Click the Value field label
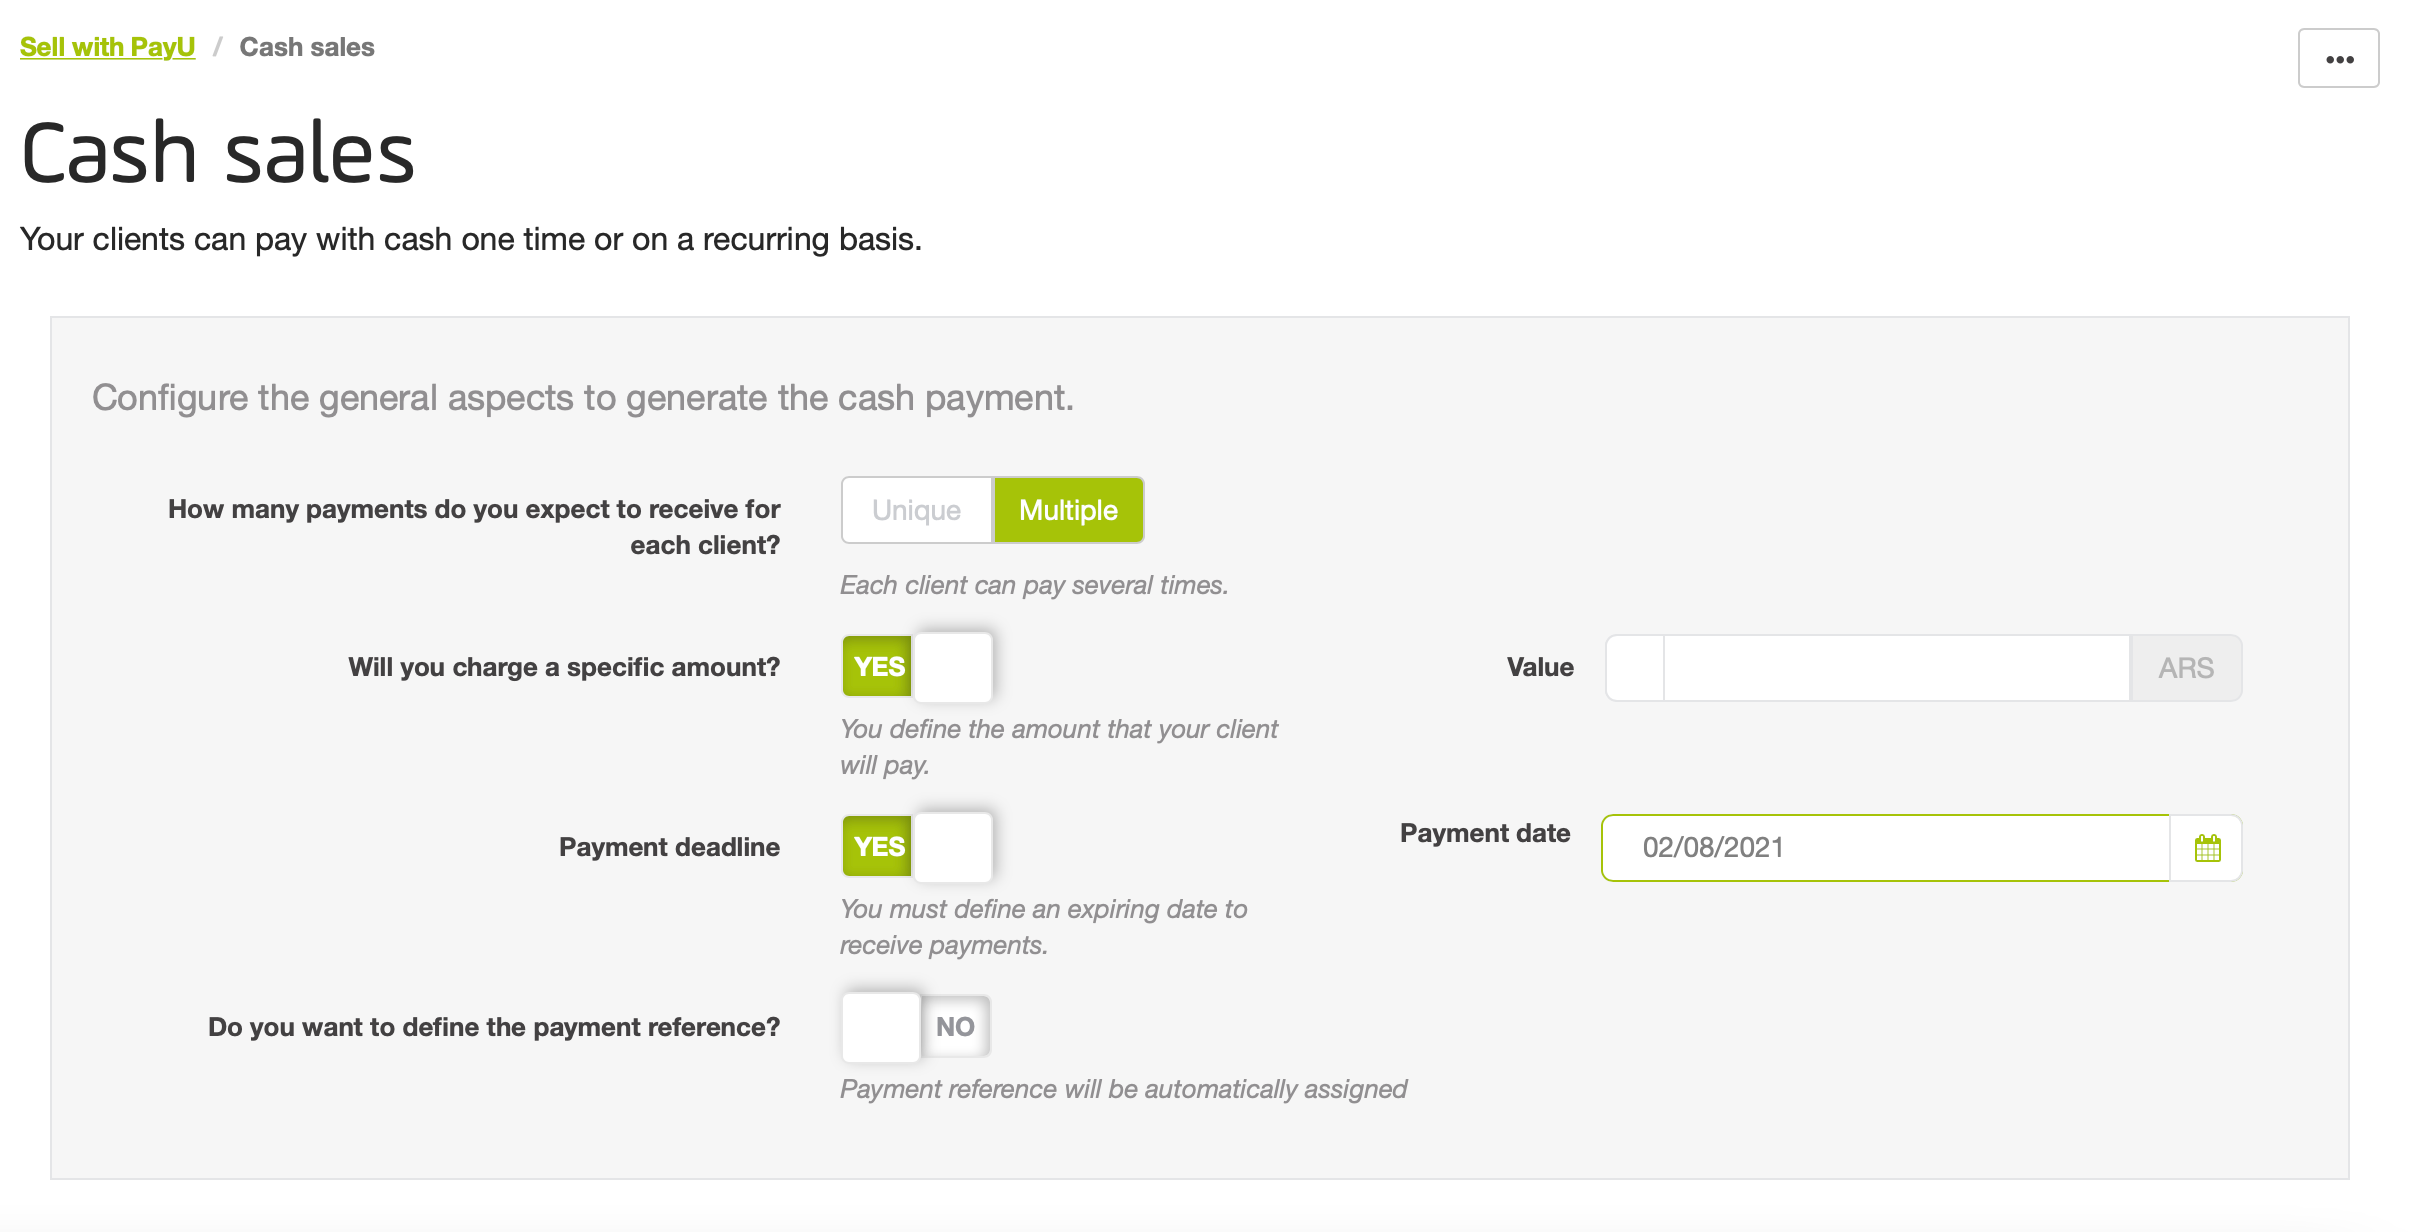The image size is (2418, 1232). [1540, 667]
